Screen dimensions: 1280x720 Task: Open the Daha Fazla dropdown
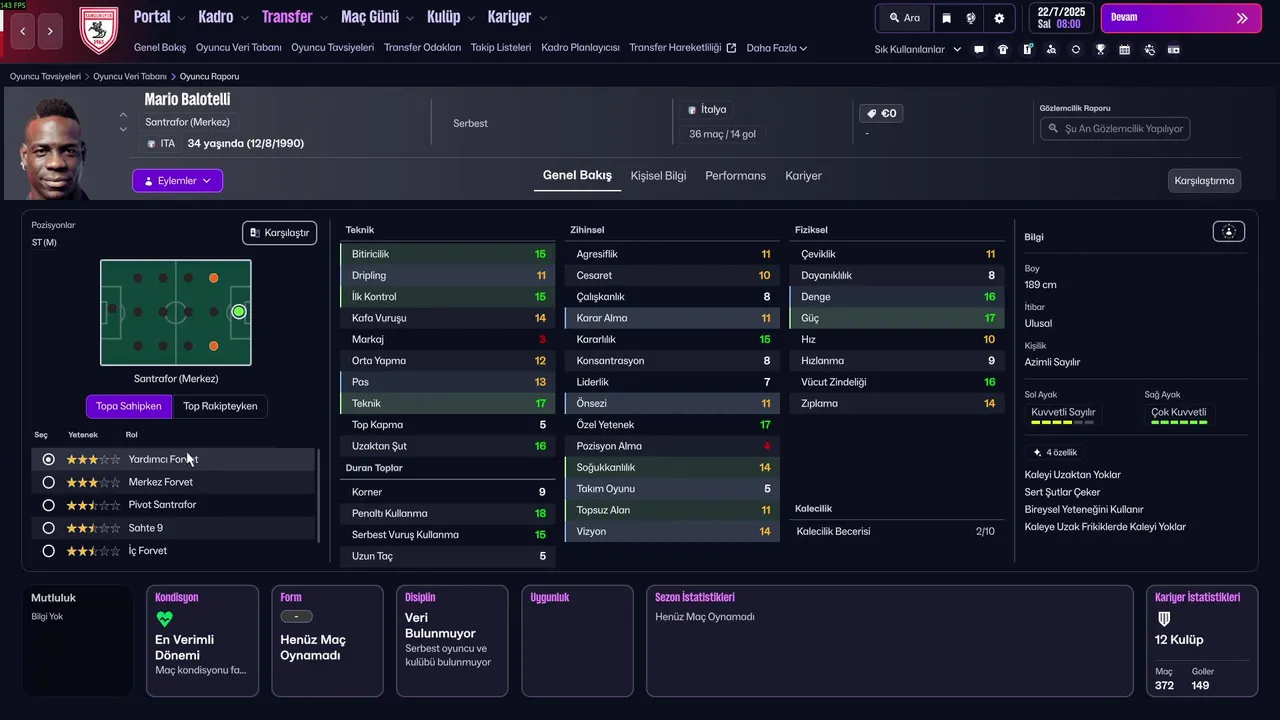coord(776,48)
